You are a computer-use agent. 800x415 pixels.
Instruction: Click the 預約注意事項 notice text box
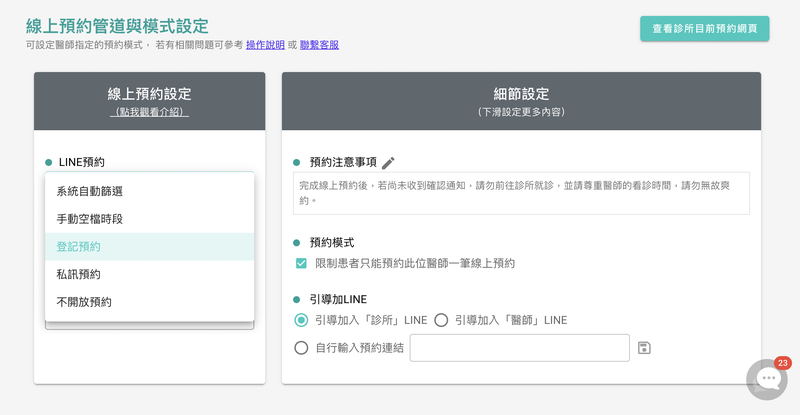click(521, 193)
